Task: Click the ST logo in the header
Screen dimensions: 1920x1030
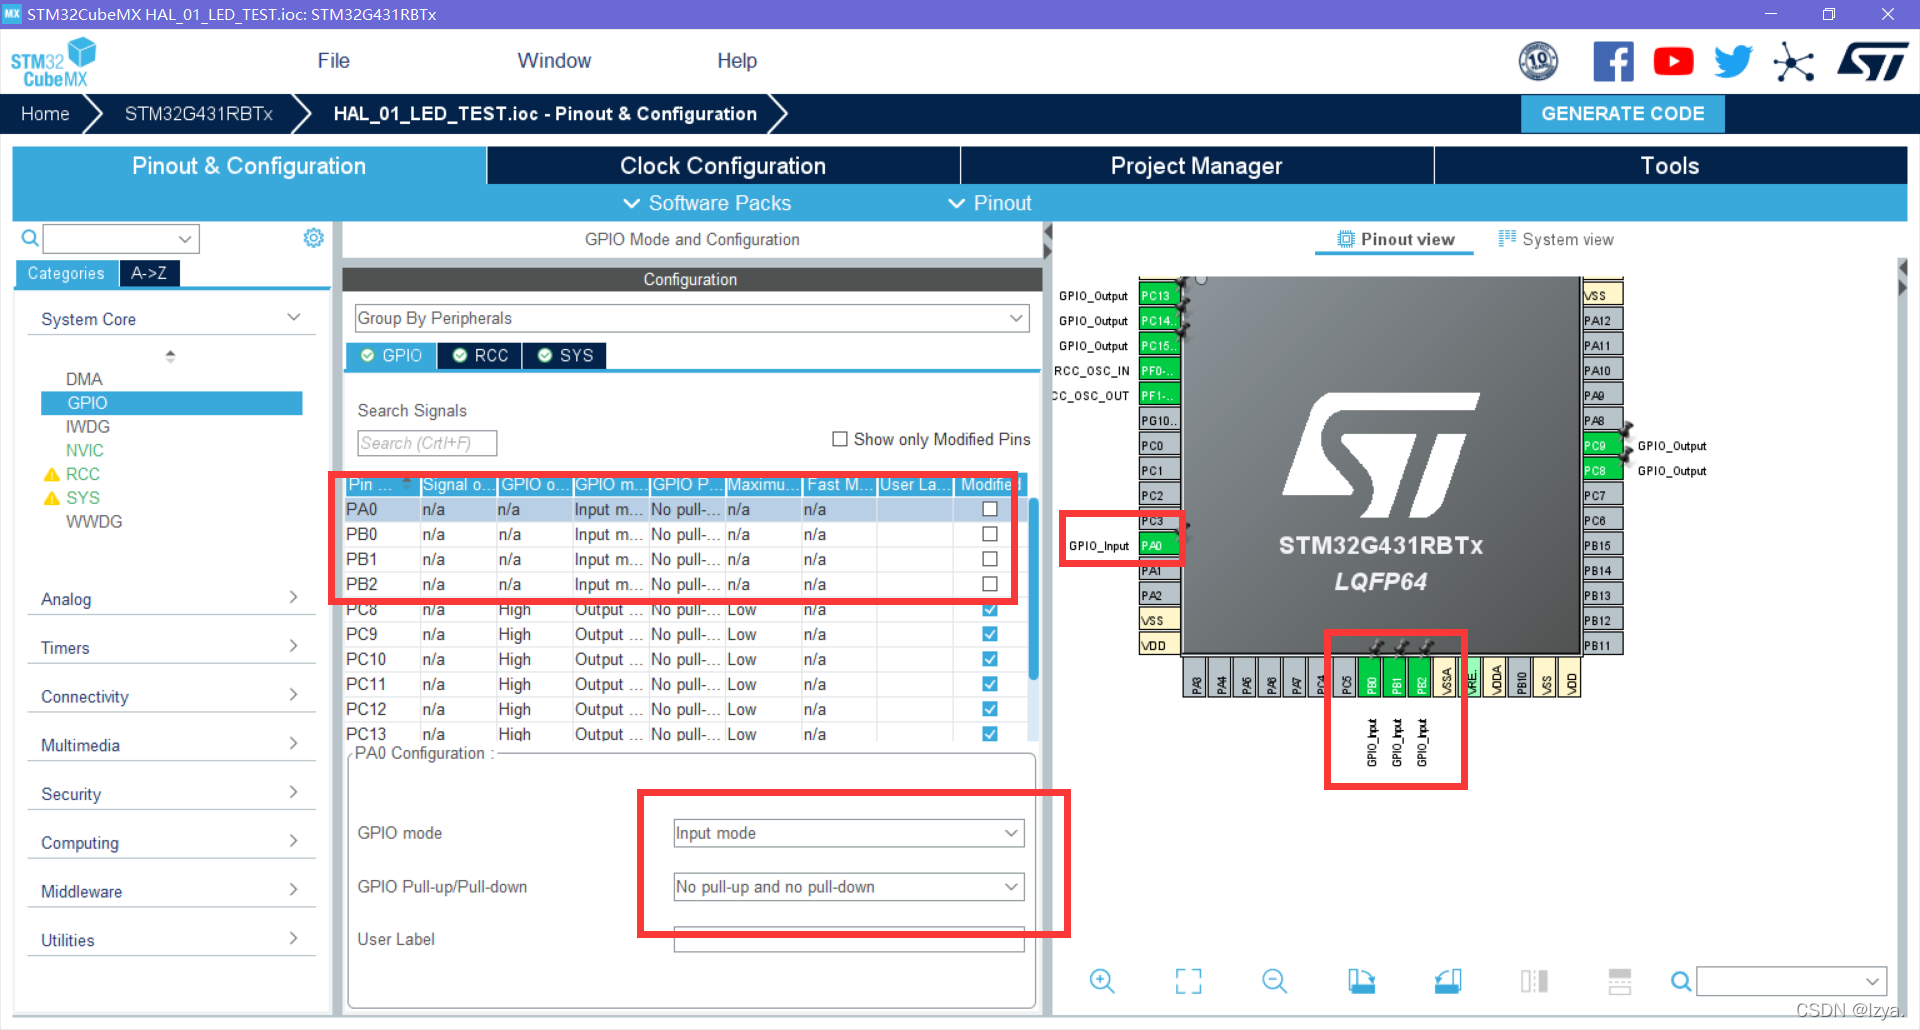Action: (1872, 62)
